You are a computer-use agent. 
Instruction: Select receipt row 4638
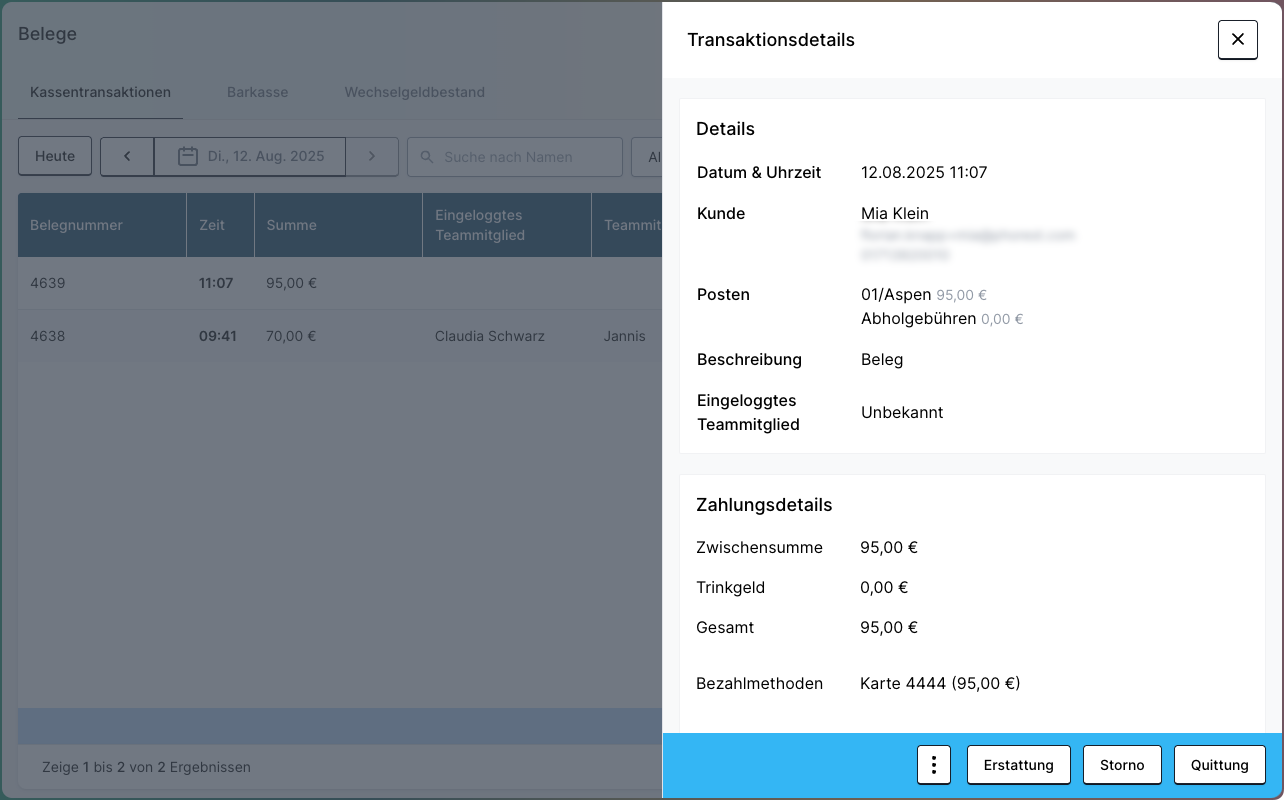pyautogui.click(x=340, y=336)
